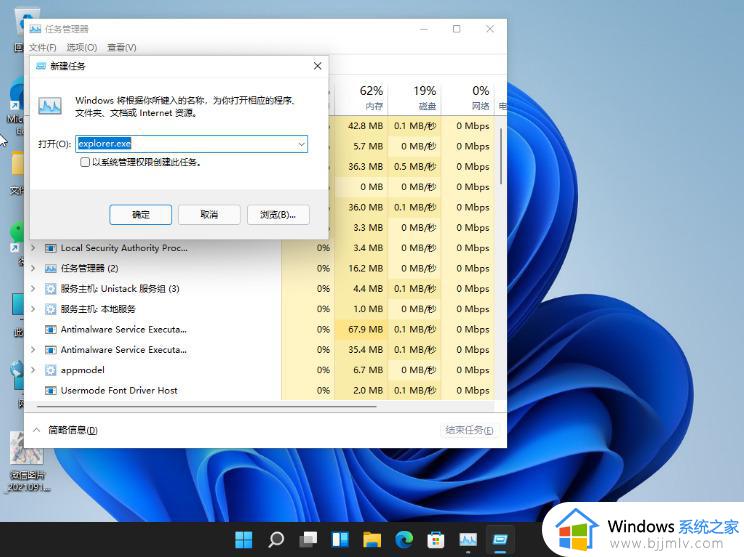The height and width of the screenshot is (557, 744).
Task: Click 取消 in new task dialog
Action: pyautogui.click(x=209, y=214)
